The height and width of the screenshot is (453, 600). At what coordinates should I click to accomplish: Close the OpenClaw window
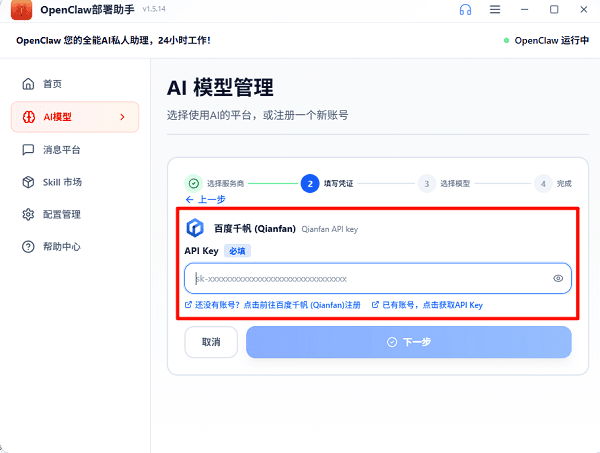584,10
